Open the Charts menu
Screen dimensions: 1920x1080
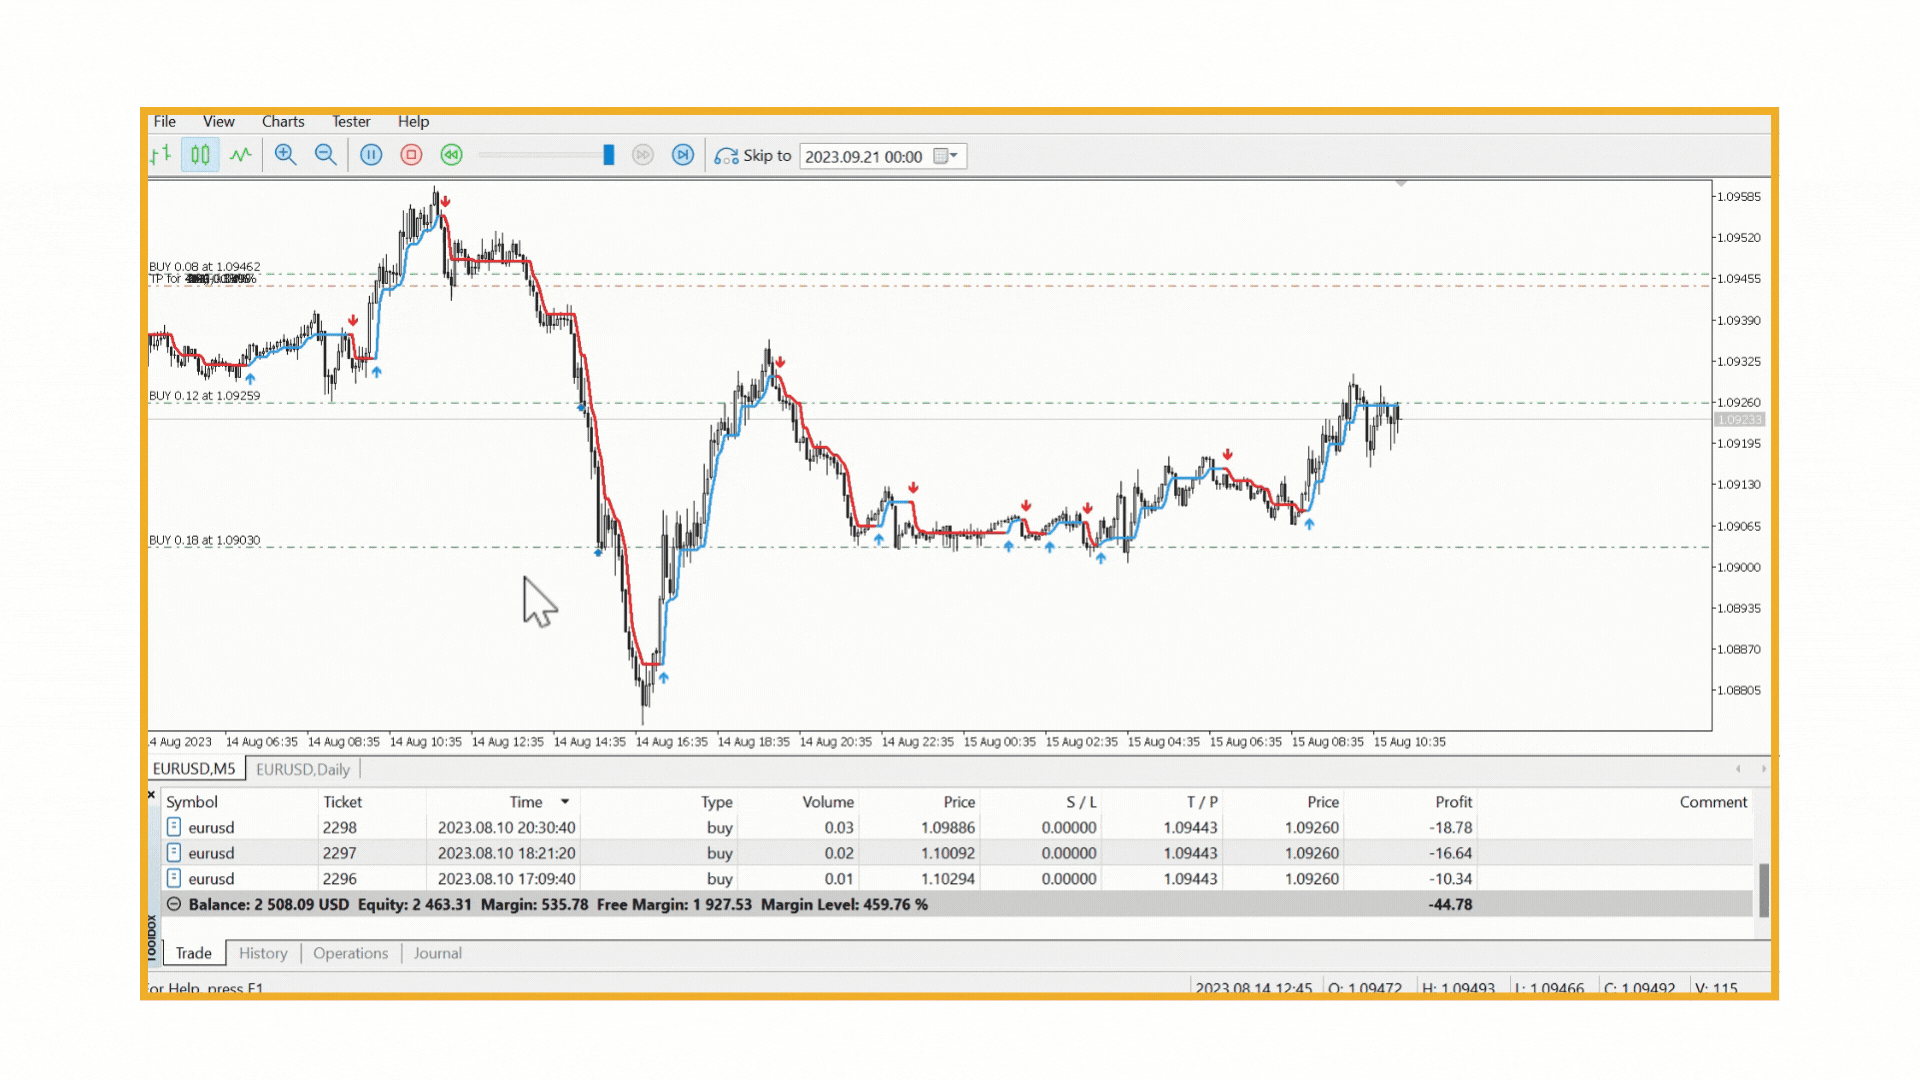tap(283, 121)
